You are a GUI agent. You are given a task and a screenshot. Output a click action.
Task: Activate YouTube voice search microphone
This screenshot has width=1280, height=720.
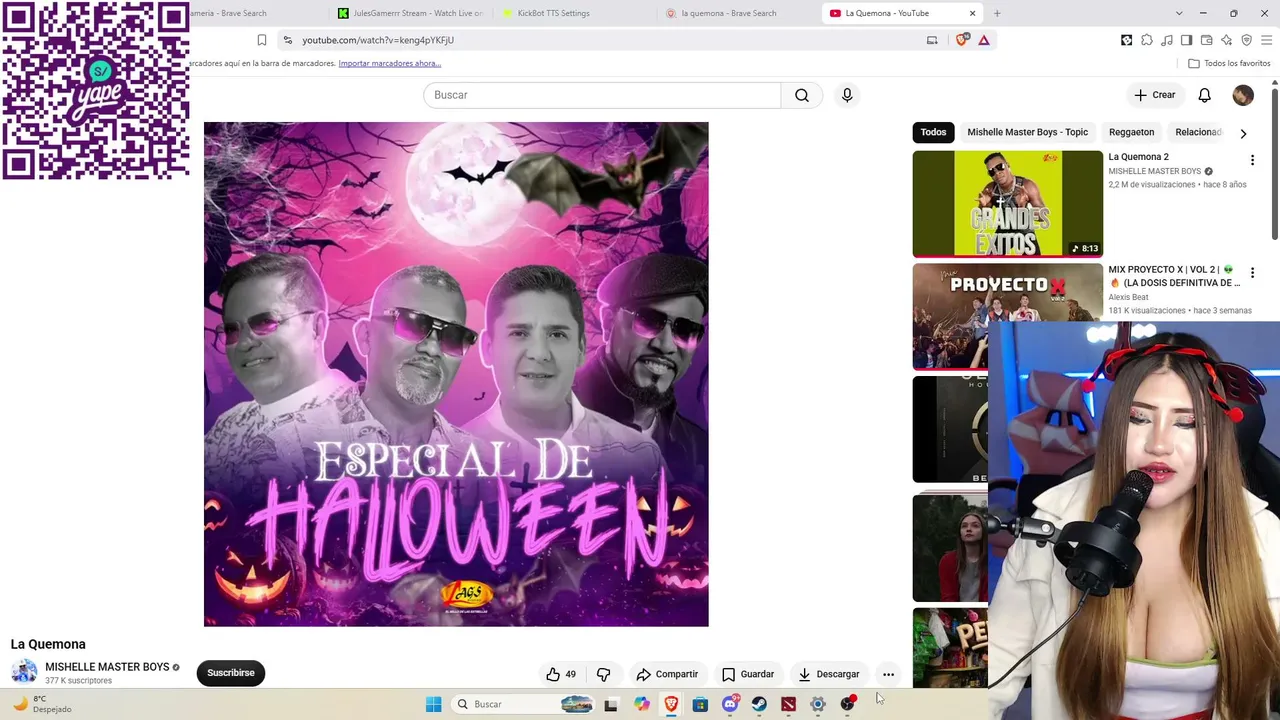(x=847, y=95)
